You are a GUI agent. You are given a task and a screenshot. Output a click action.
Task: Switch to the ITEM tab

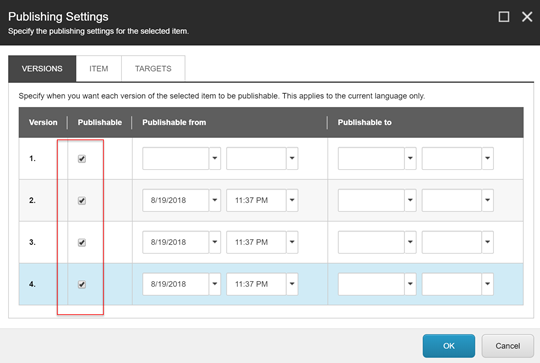coord(98,69)
